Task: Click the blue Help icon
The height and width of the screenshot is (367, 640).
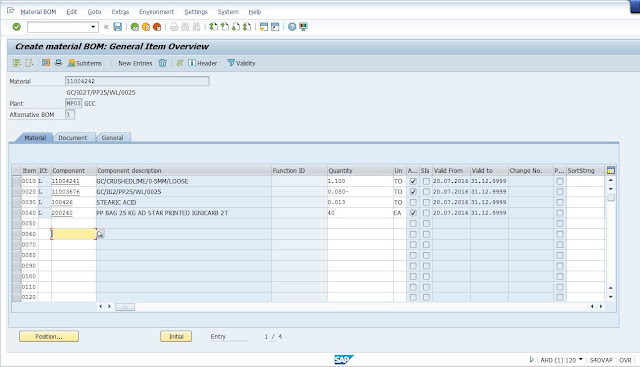Action: pos(292,27)
